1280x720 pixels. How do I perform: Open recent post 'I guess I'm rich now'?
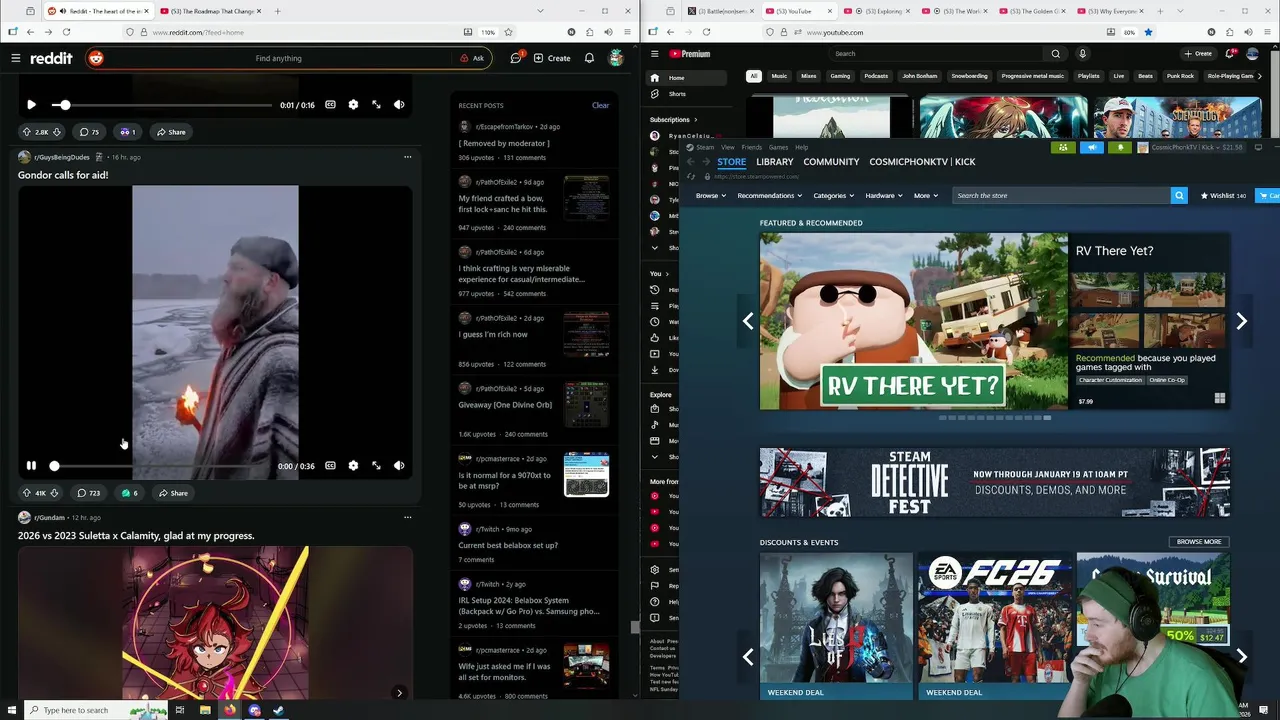pyautogui.click(x=493, y=335)
